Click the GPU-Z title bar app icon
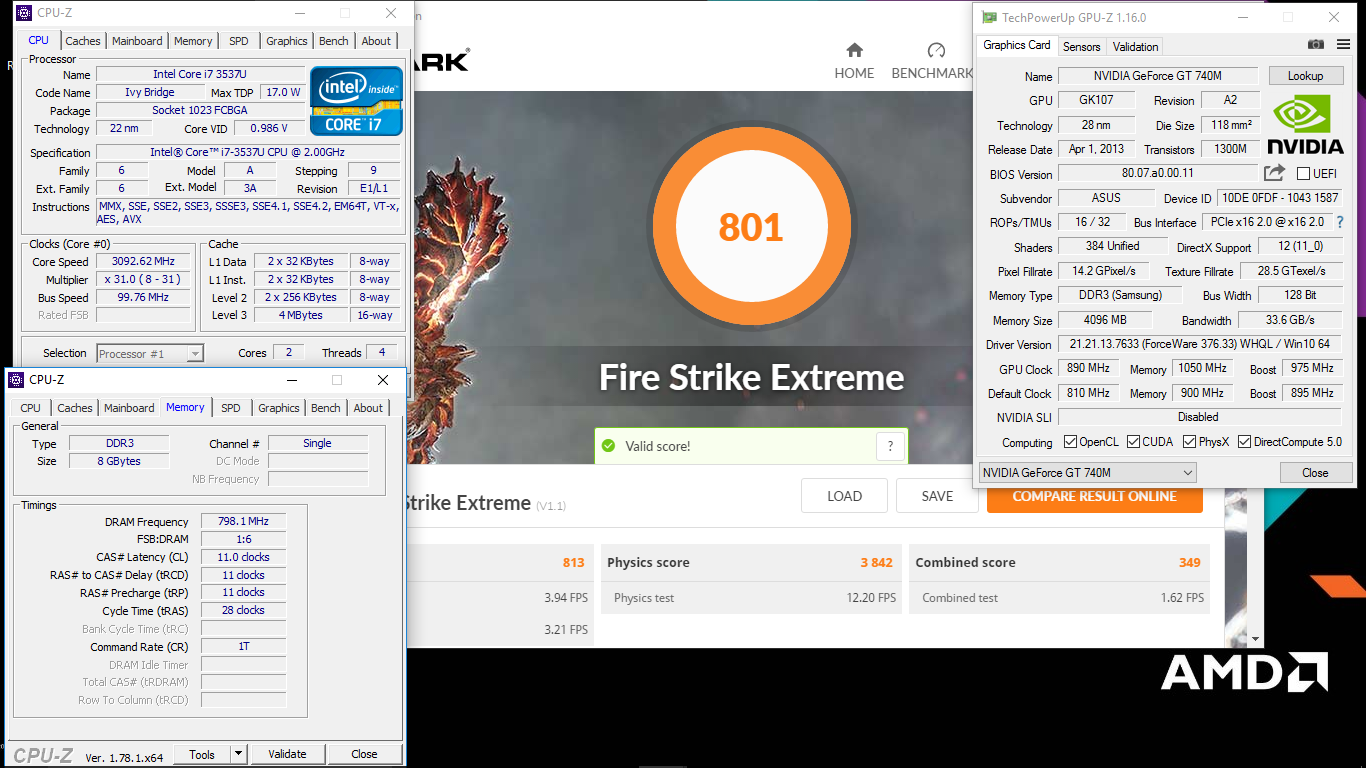The image size is (1366, 768). pyautogui.click(x=989, y=17)
